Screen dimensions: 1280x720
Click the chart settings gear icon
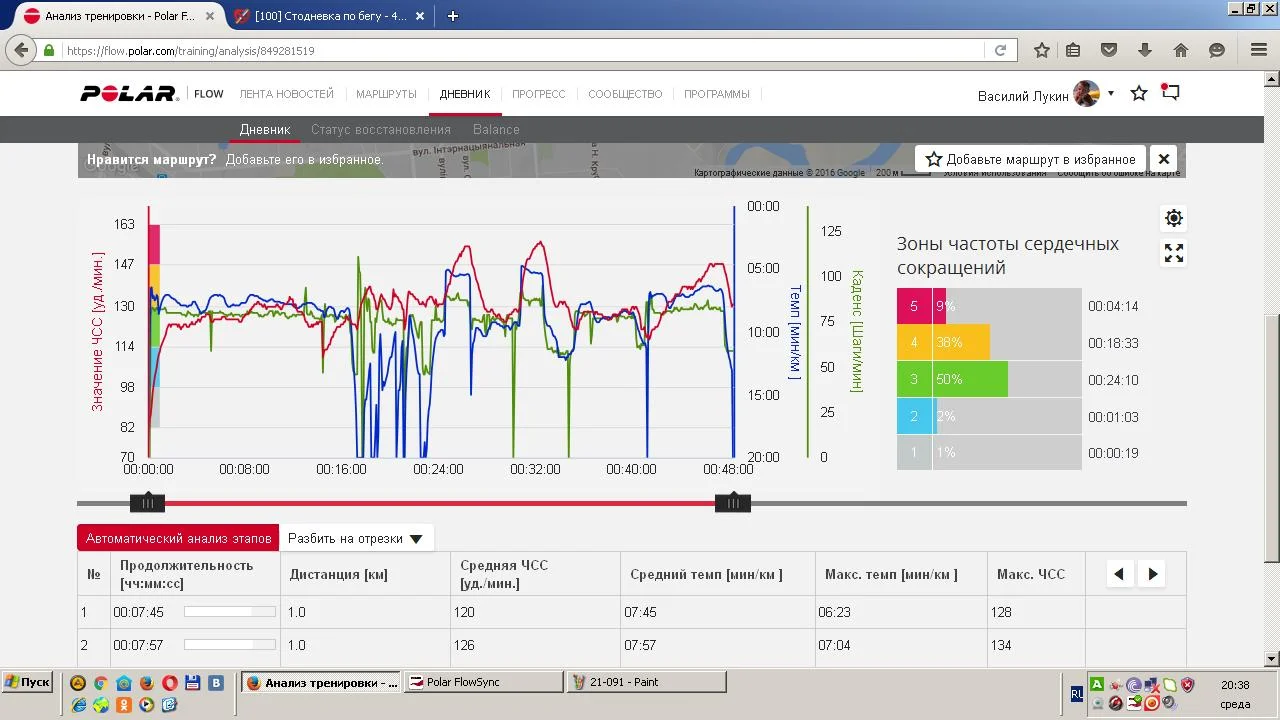[x=1174, y=218]
